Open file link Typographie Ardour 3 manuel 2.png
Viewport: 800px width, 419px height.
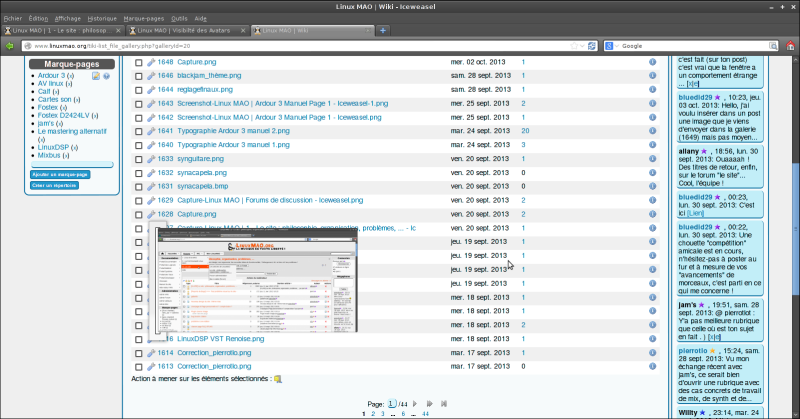[233, 131]
